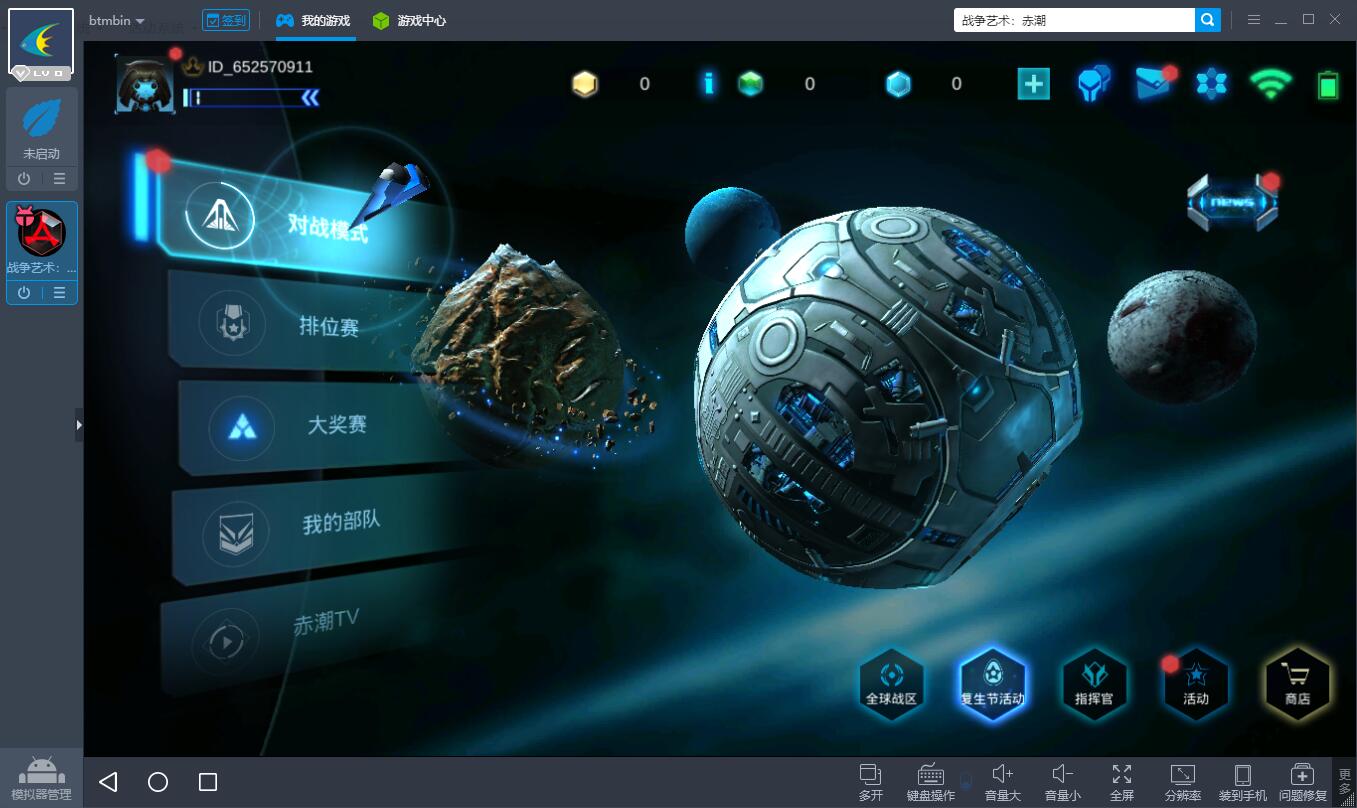This screenshot has height=808, width=1357.
Task: Click the news banner icon
Action: (1232, 202)
